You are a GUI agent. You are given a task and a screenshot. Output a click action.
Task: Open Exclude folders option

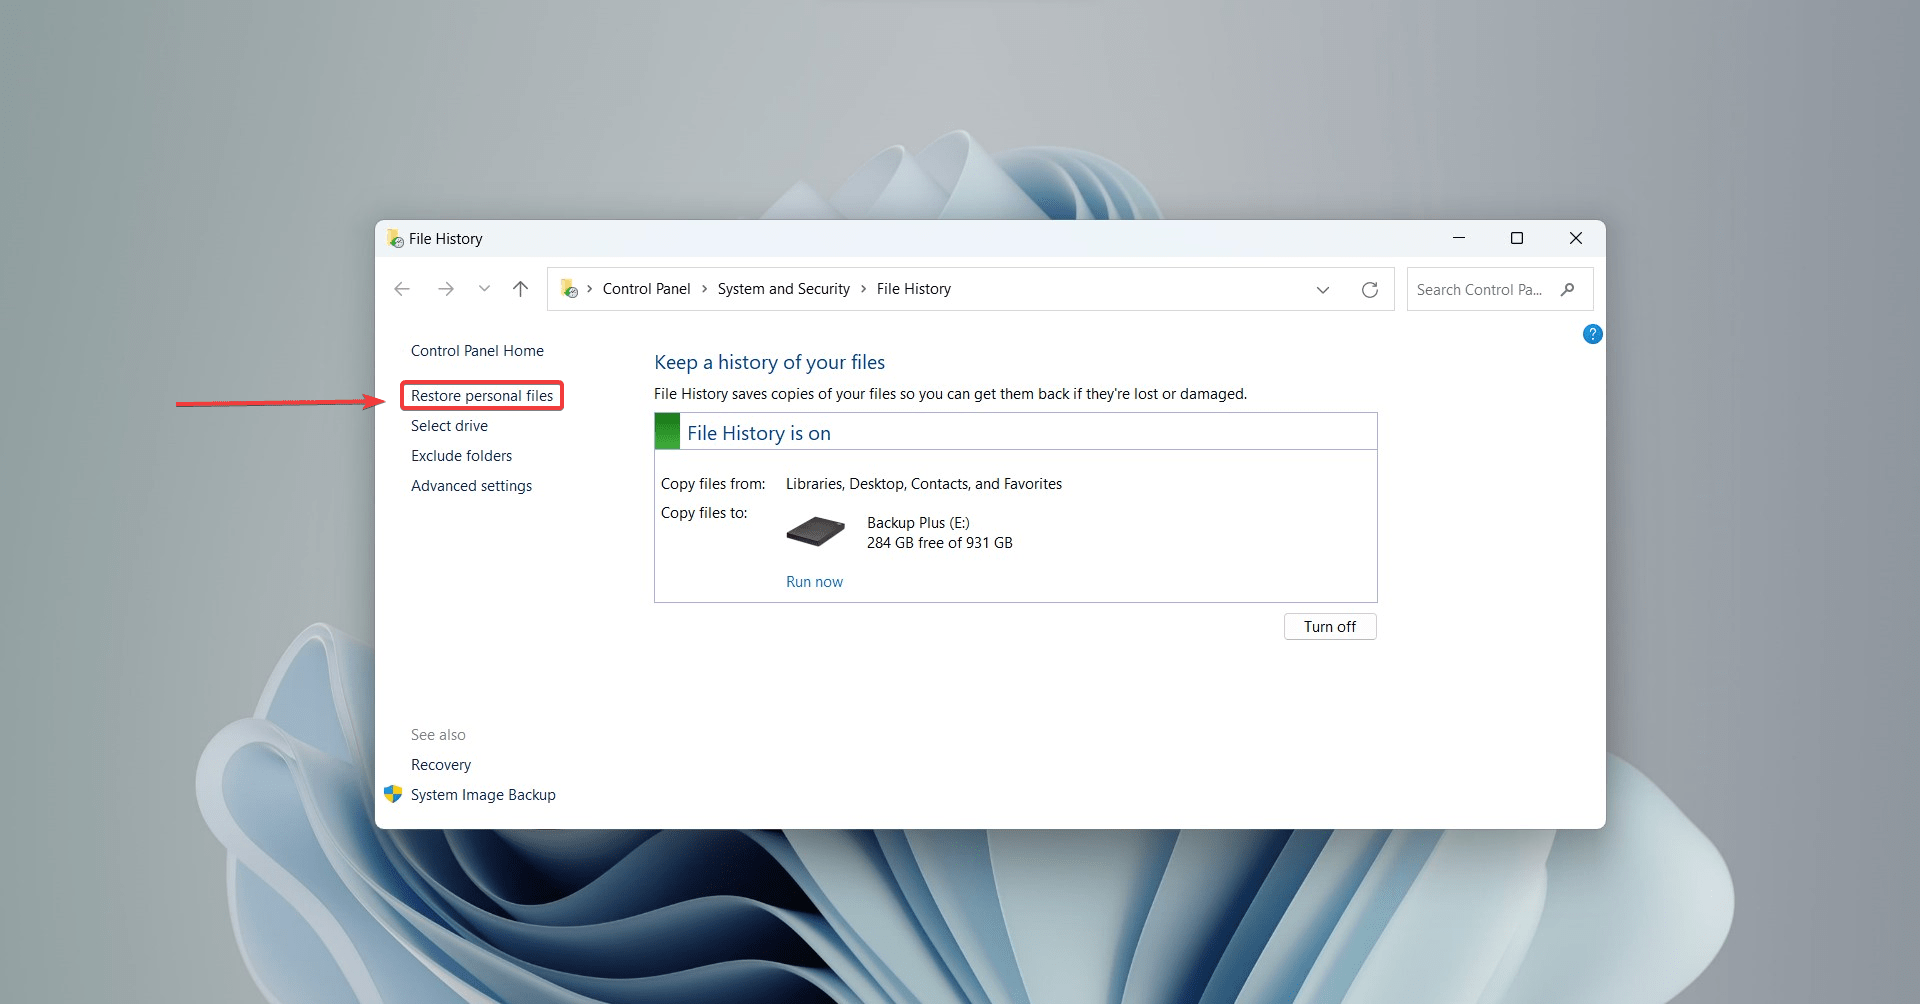click(x=461, y=456)
